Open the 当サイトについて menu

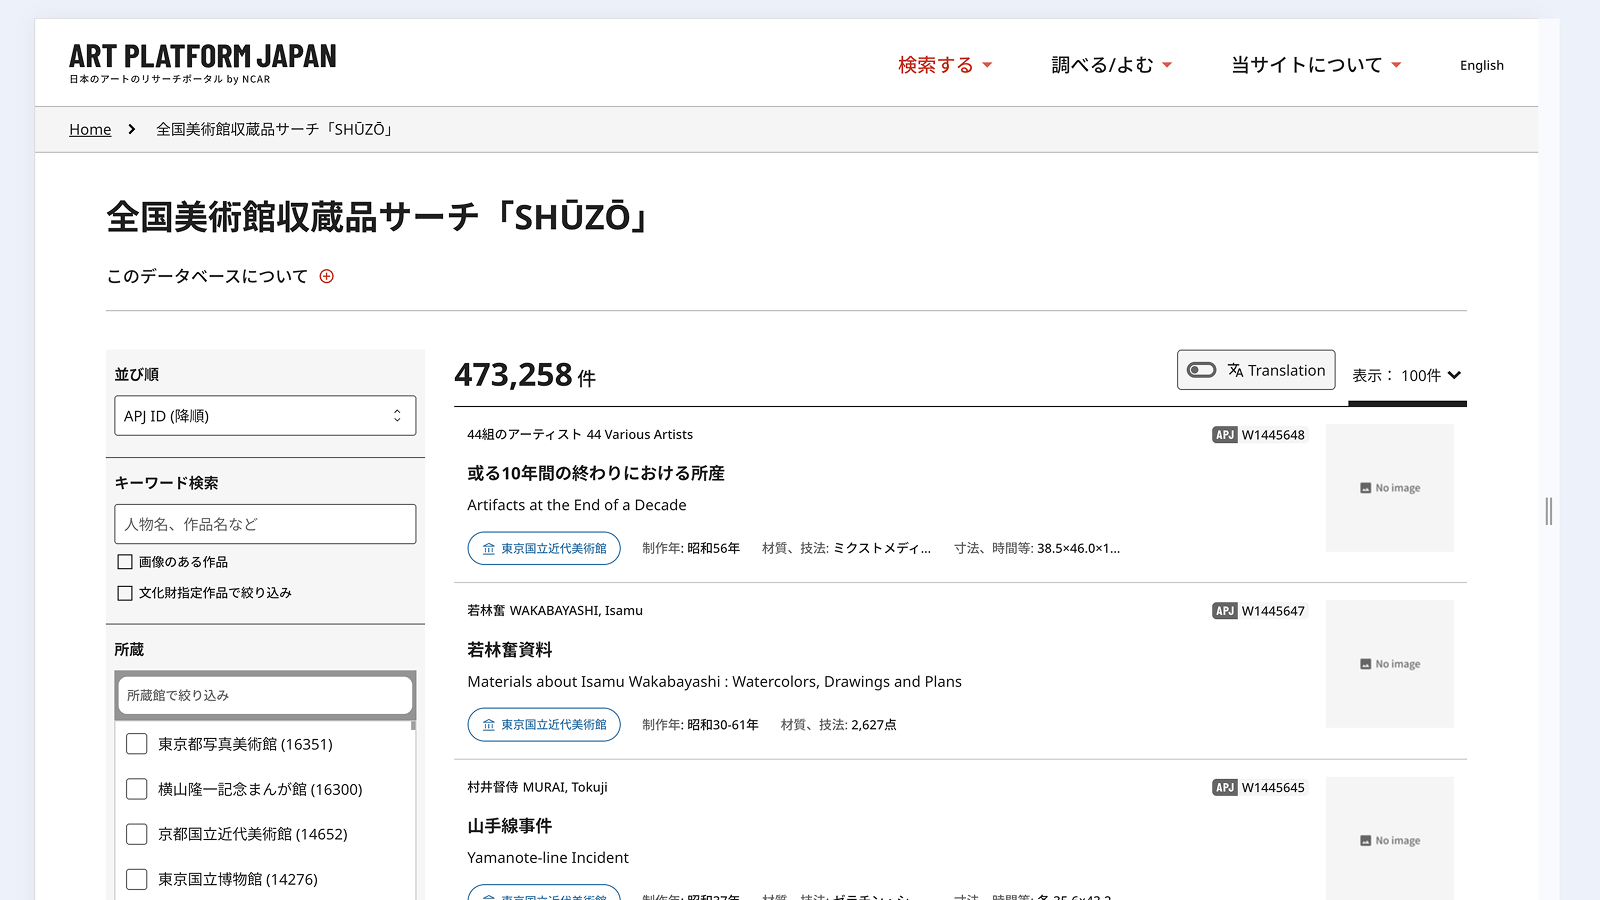click(x=1316, y=65)
